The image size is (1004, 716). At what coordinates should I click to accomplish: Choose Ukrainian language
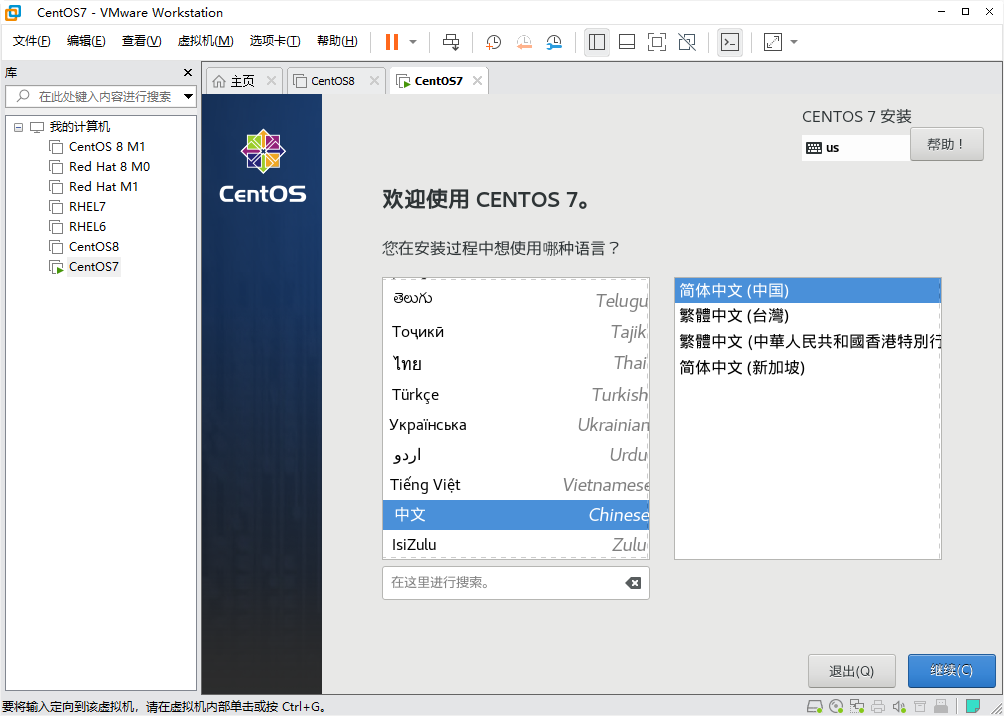tap(515, 425)
